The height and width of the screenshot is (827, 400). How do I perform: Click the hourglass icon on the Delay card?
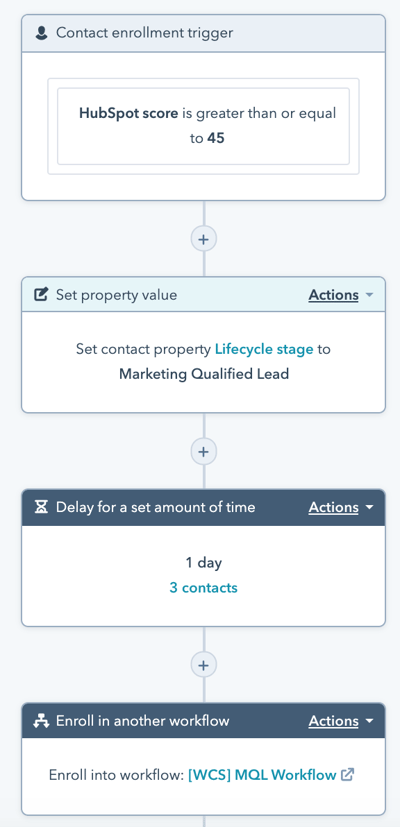tap(41, 507)
